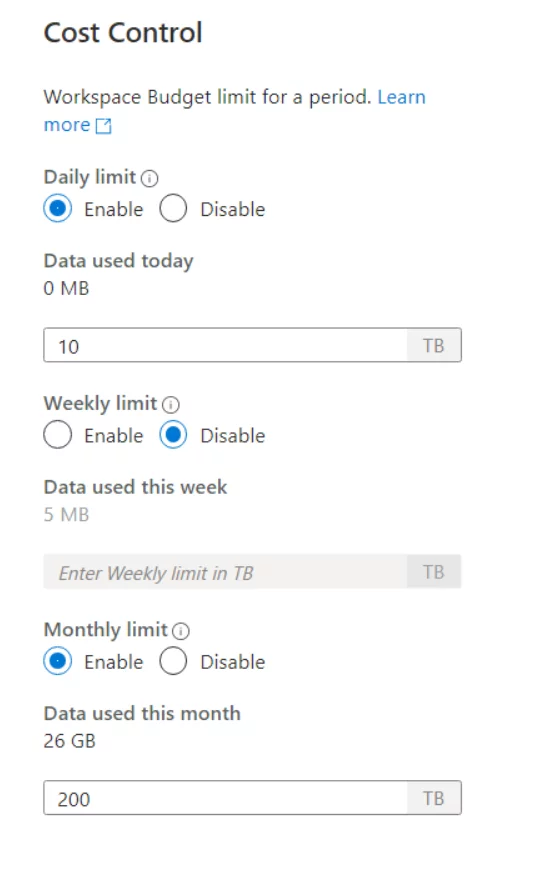Open the Monthly limit info icon
Viewport: 541px width, 889px height.
181,631
